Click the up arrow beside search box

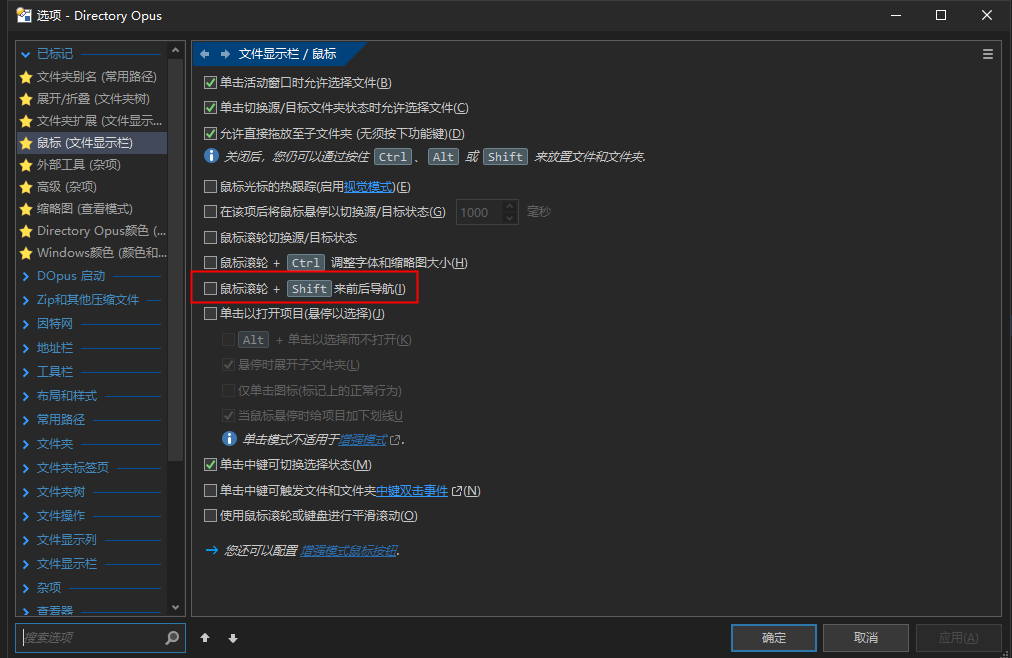coord(205,638)
